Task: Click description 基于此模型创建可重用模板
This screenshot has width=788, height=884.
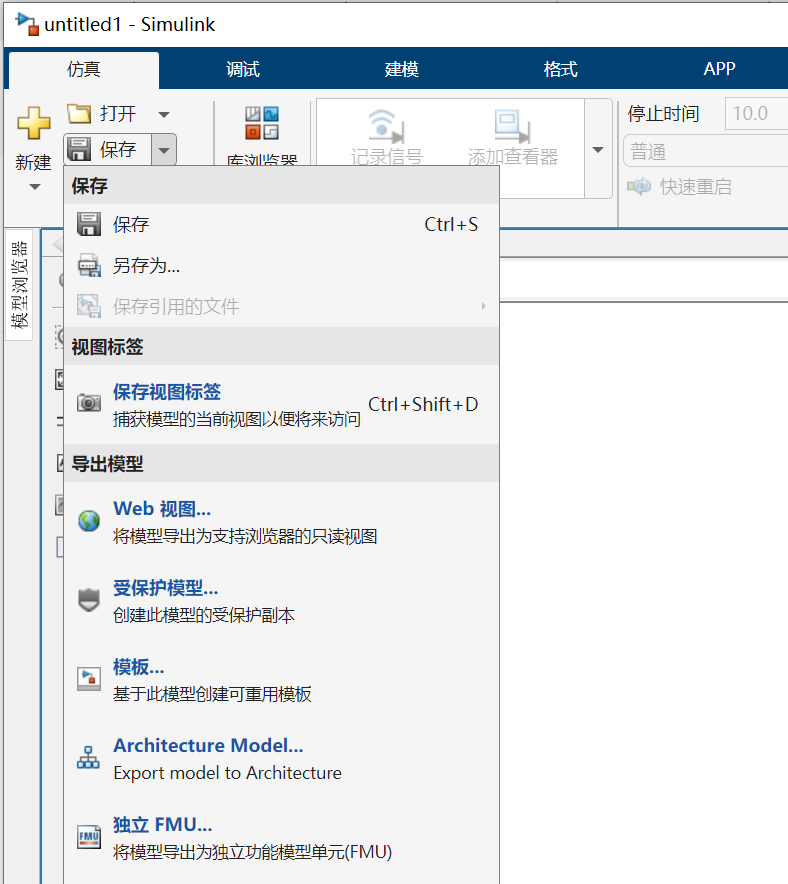Action: [x=212, y=694]
